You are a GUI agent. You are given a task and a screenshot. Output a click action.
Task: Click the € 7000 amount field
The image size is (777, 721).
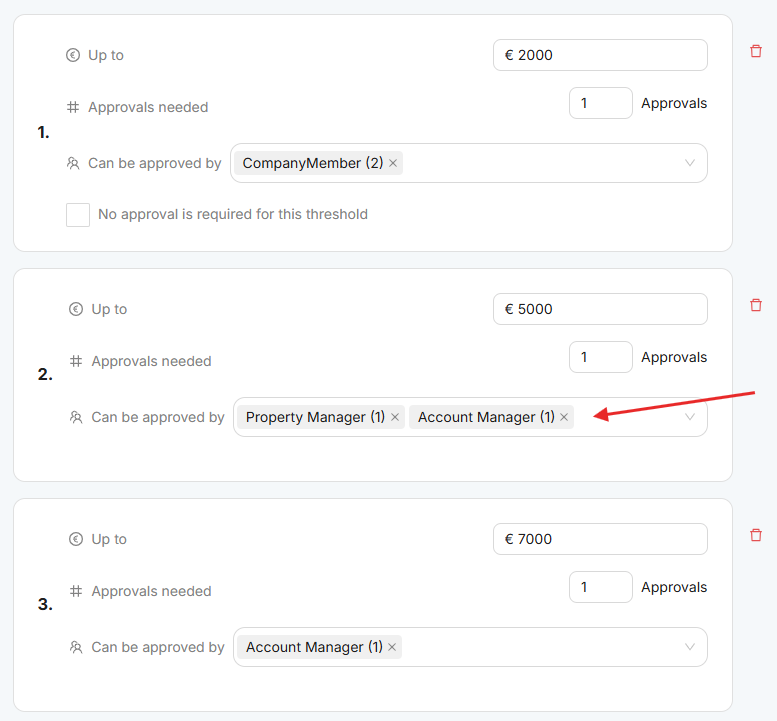click(600, 539)
